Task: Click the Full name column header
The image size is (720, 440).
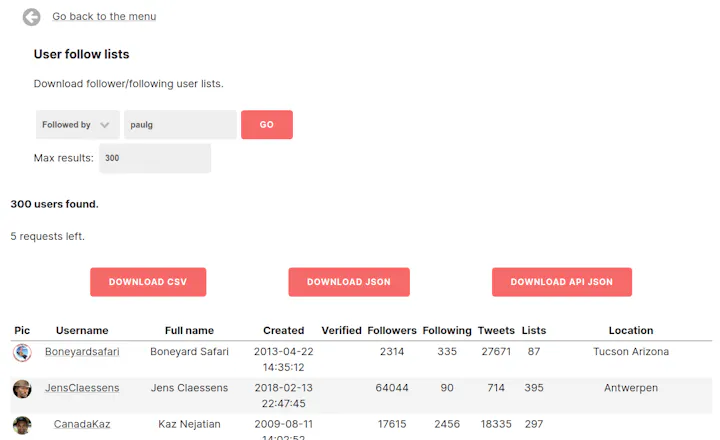Action: (189, 330)
